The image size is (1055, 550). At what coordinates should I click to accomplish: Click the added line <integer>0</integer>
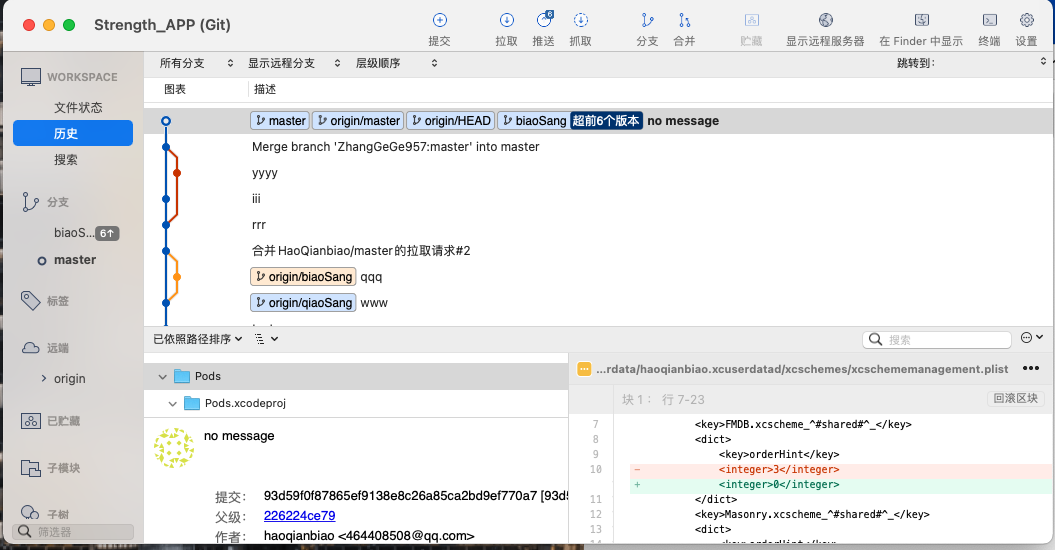point(779,485)
